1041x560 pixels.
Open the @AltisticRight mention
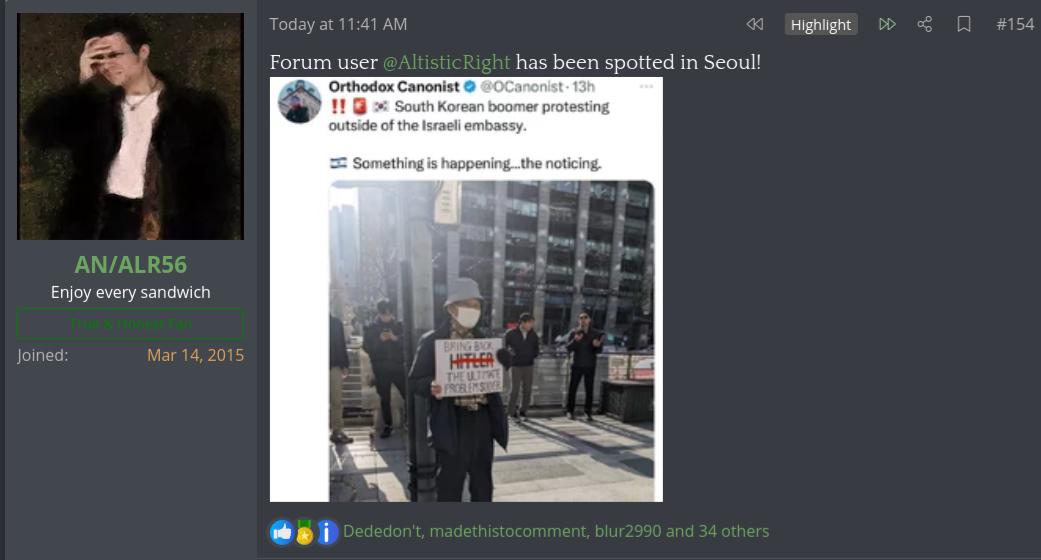pos(446,62)
